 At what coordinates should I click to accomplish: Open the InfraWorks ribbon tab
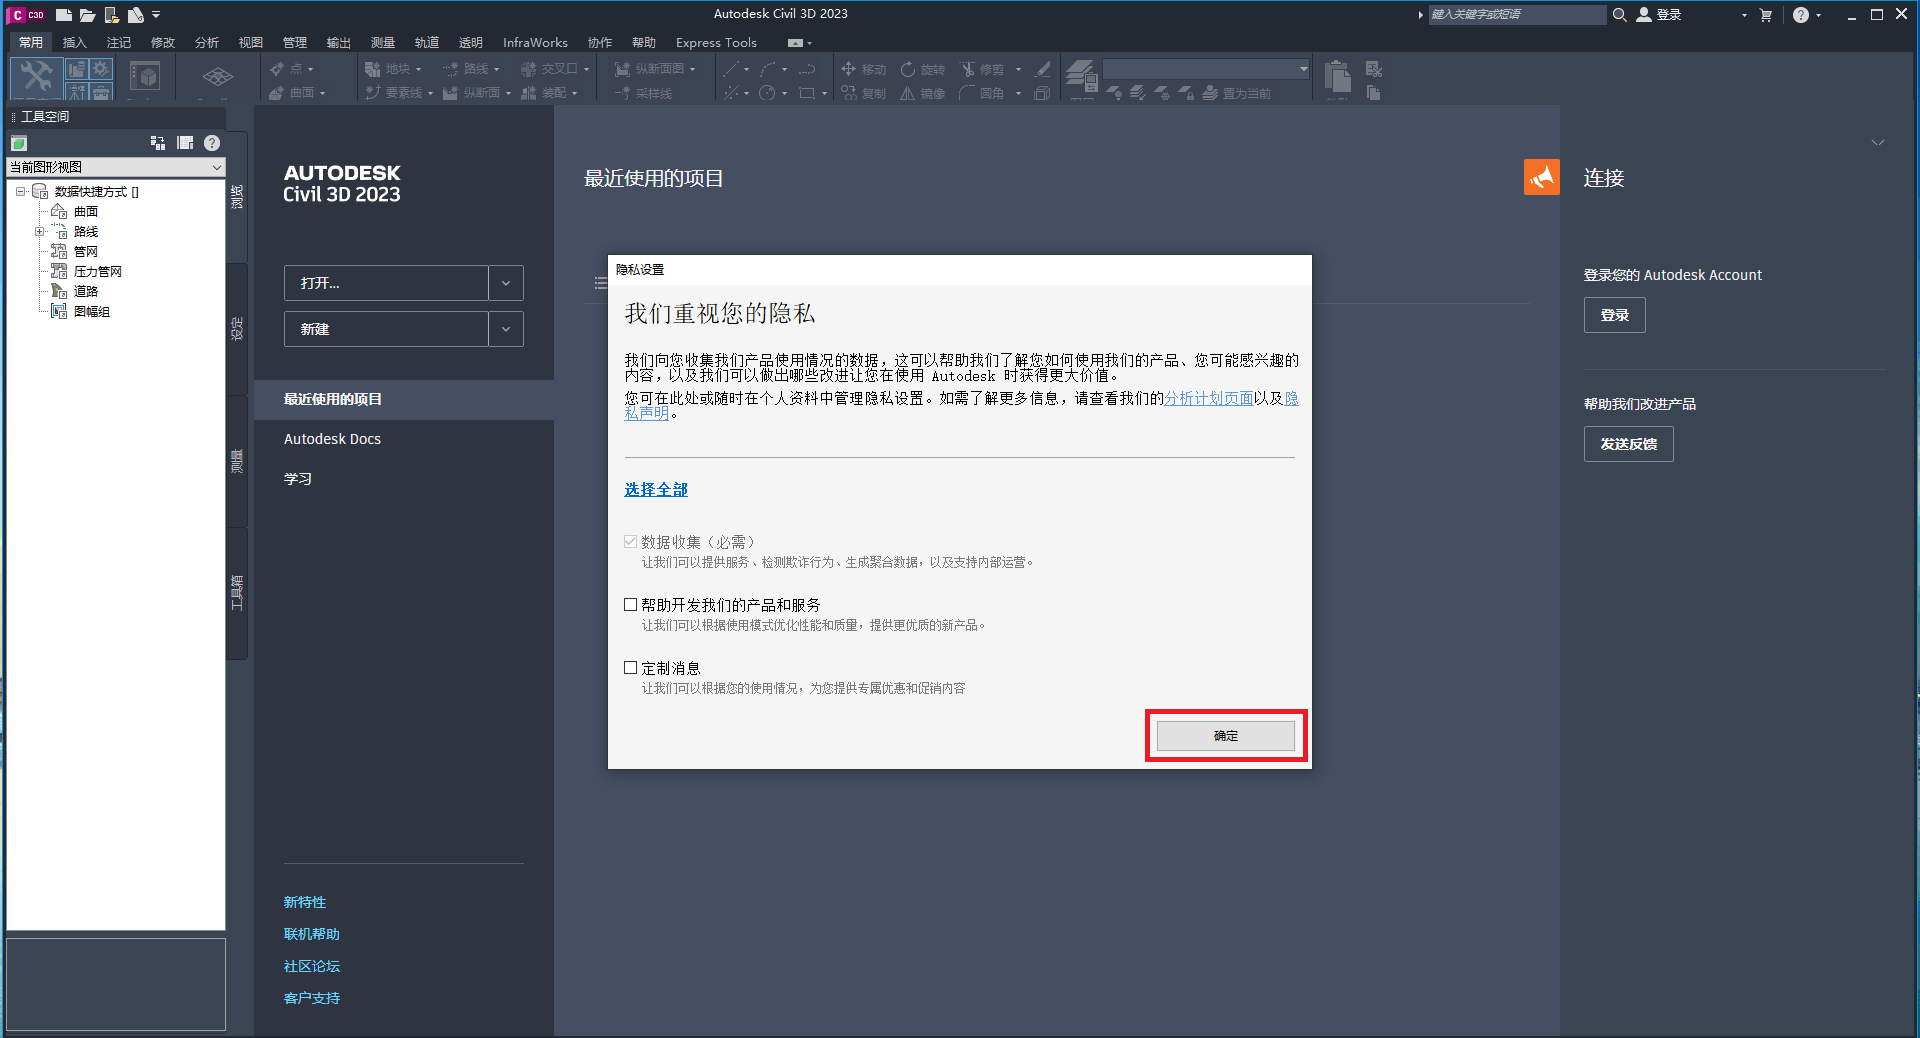[535, 42]
